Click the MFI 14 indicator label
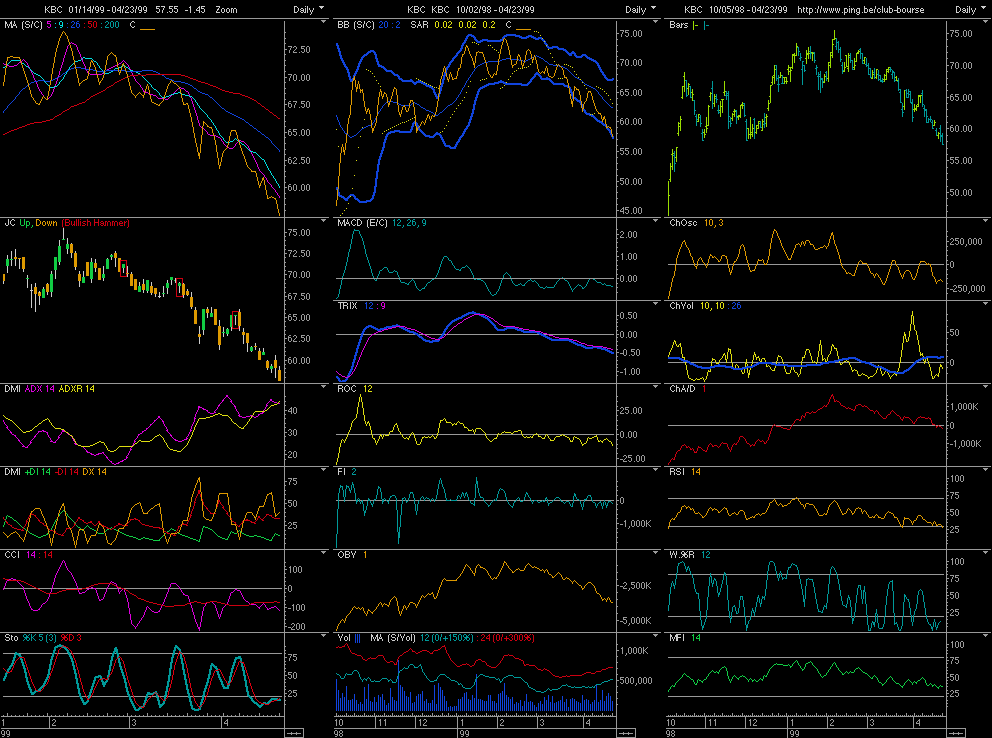 point(685,638)
